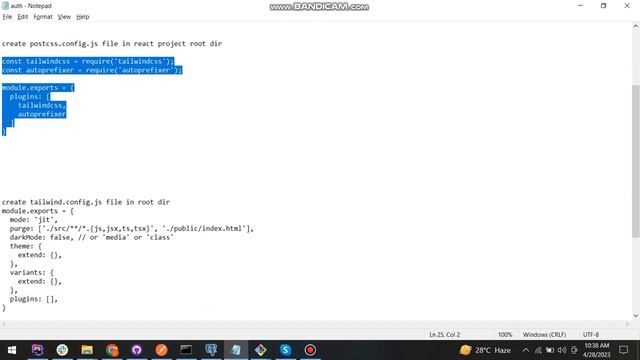Open the volume speaker tray icon

coord(562,350)
